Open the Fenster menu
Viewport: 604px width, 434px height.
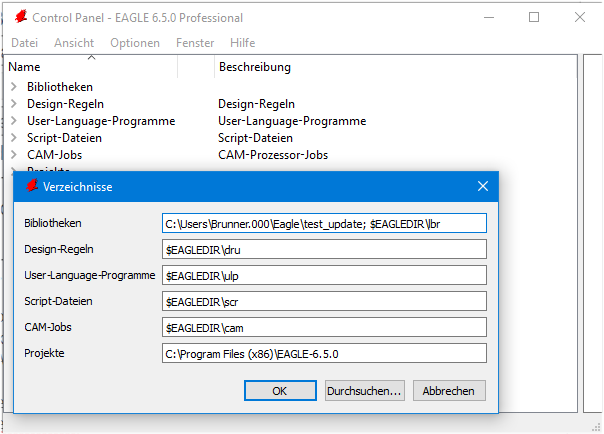[195, 43]
